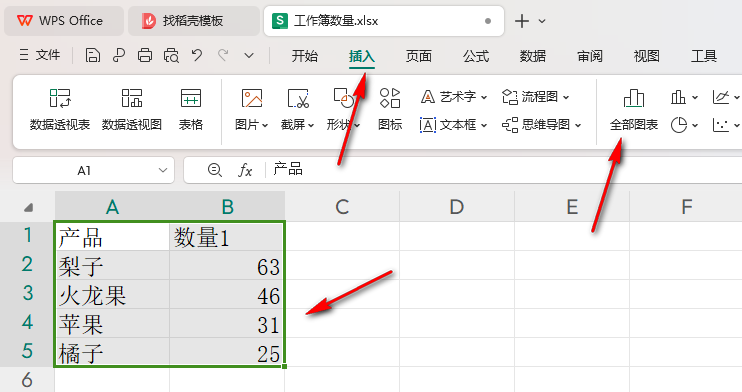Click the fx insert function icon
742x392 pixels.
coord(245,169)
